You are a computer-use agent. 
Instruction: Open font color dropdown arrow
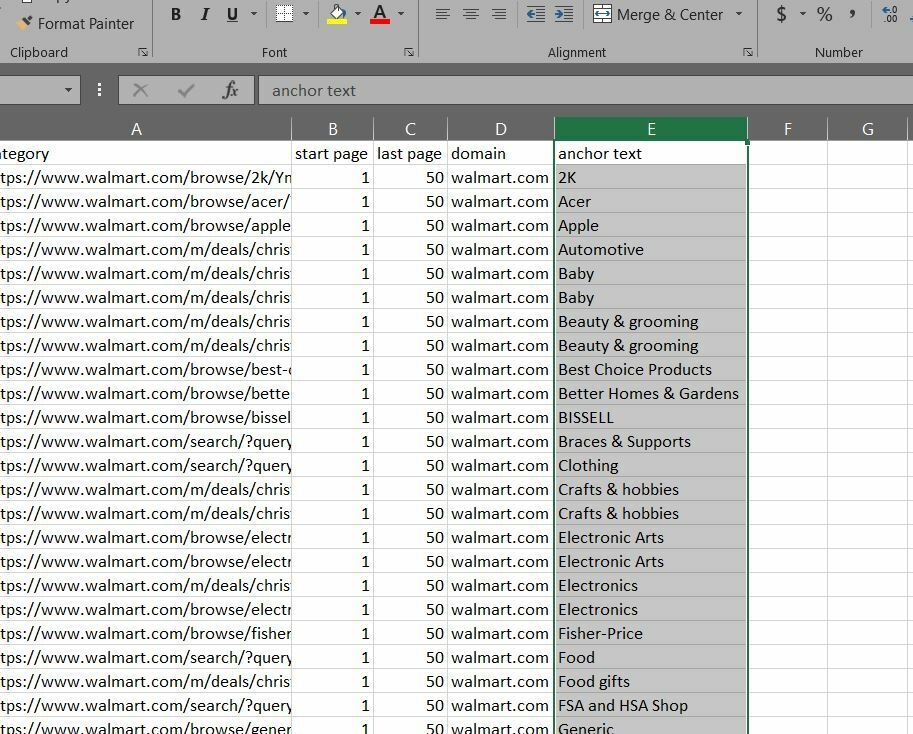401,13
